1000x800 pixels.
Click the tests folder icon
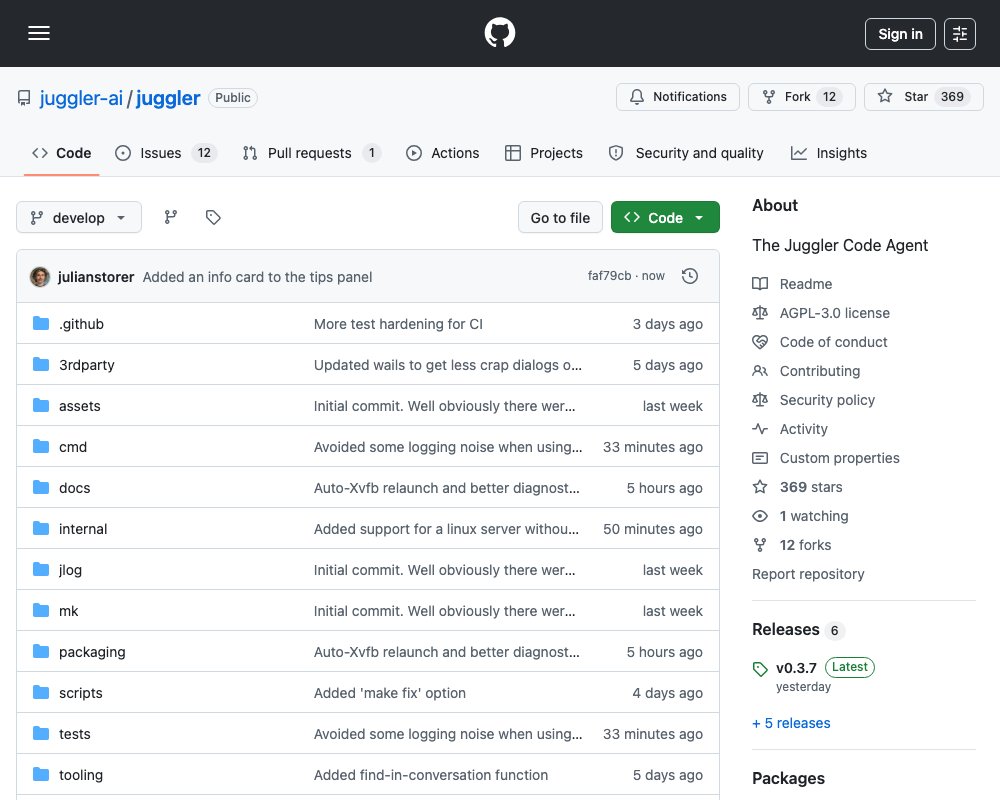pos(41,734)
